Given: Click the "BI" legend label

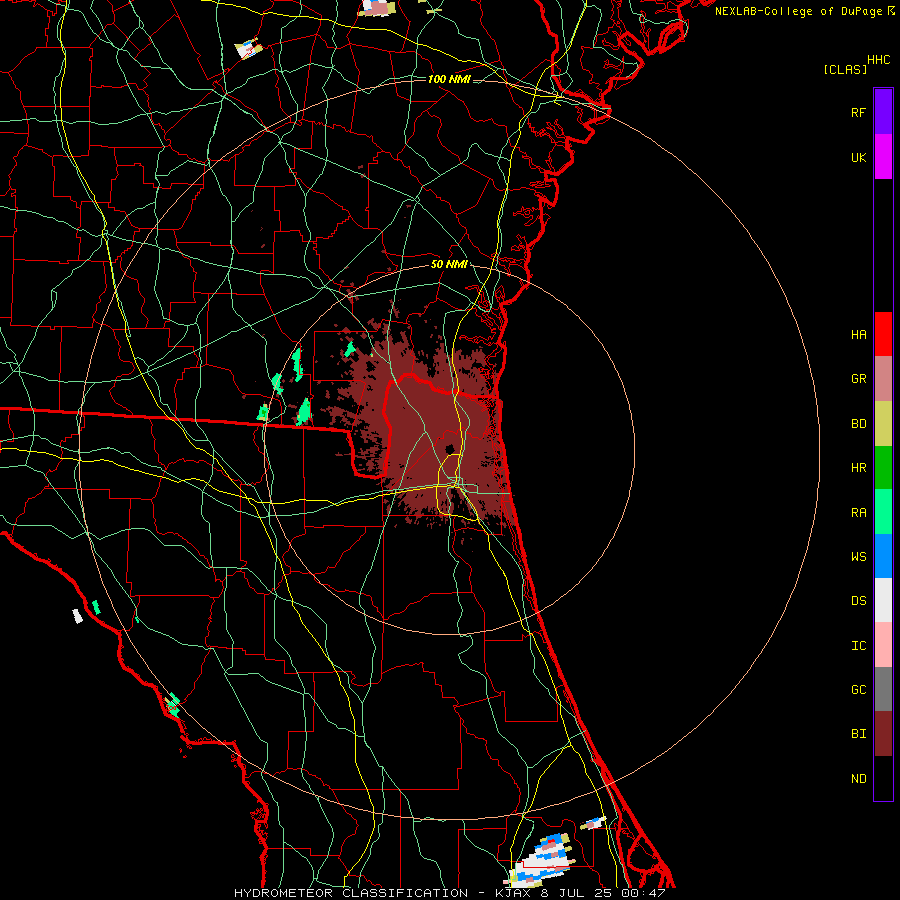Looking at the screenshot, I should 858,734.
